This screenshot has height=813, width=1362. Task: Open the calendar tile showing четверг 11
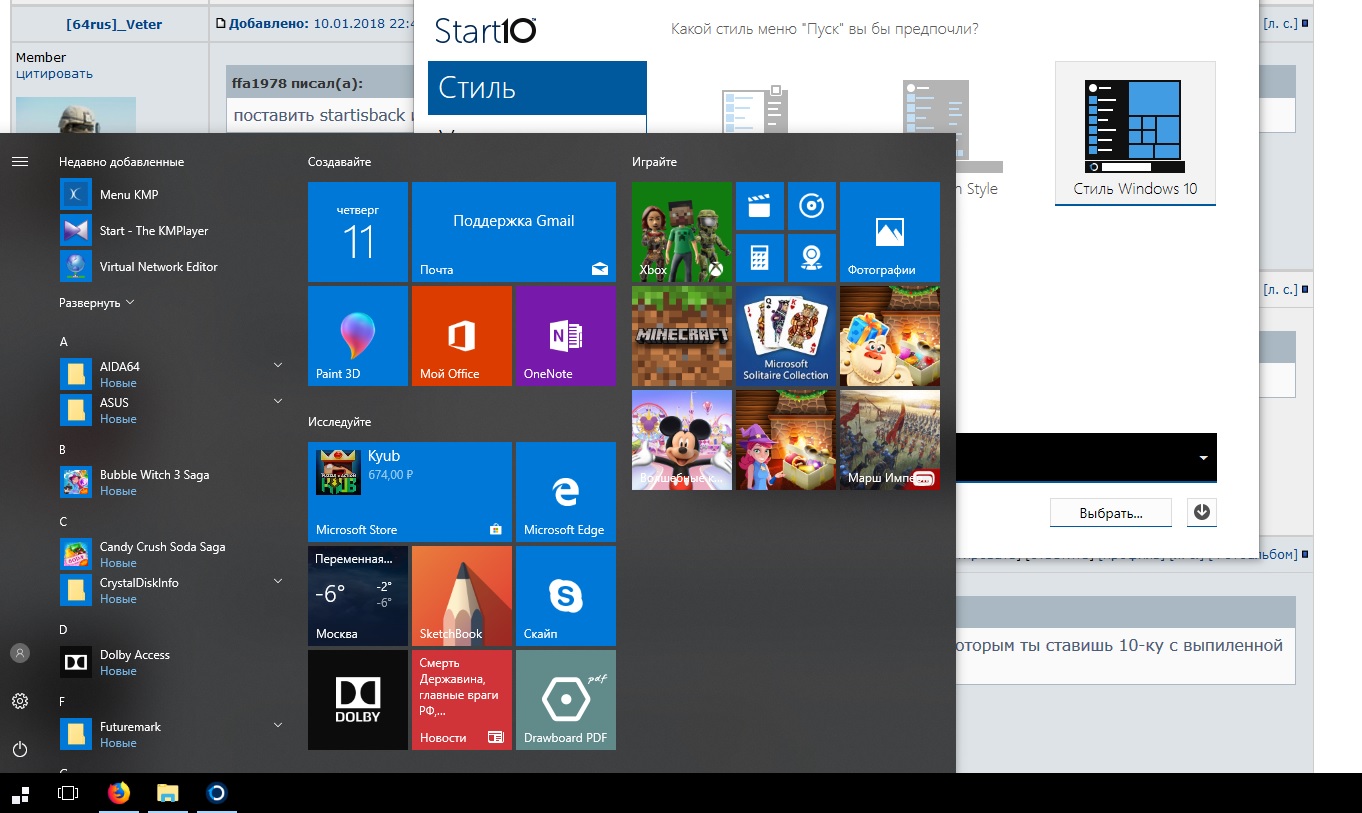click(x=358, y=232)
